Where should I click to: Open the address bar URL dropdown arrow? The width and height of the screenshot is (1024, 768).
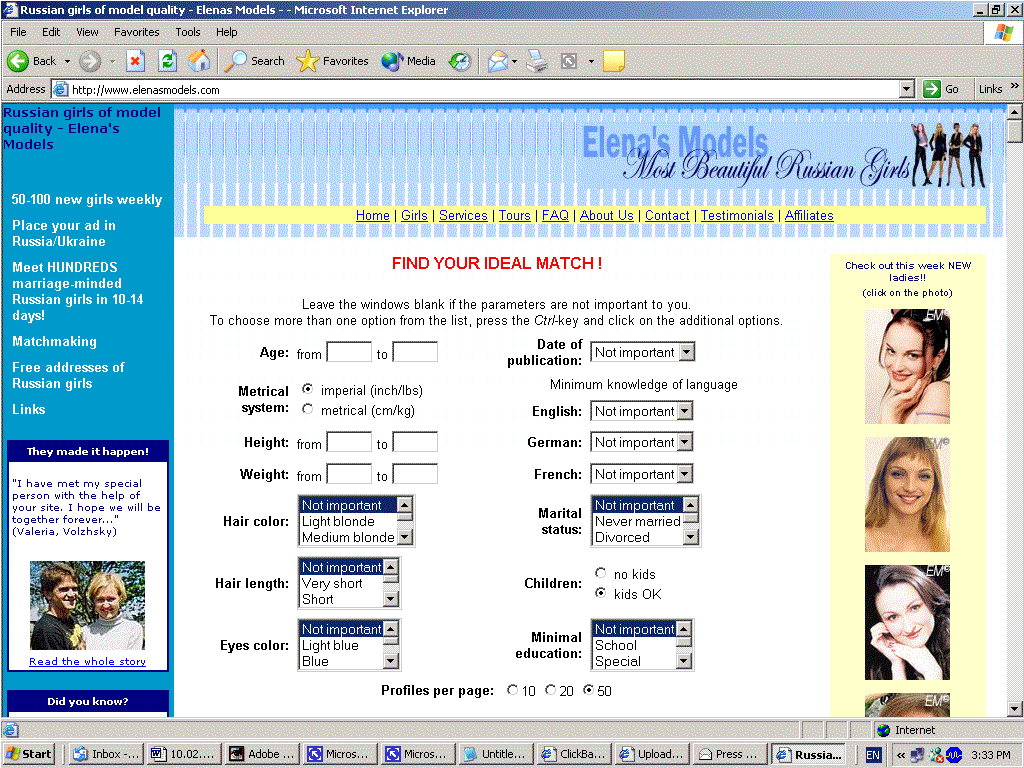tap(906, 89)
